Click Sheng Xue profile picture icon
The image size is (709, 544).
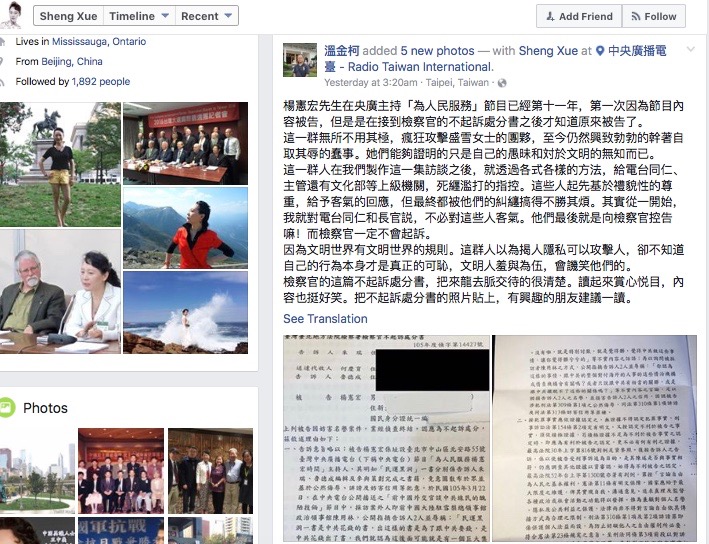tap(11, 14)
